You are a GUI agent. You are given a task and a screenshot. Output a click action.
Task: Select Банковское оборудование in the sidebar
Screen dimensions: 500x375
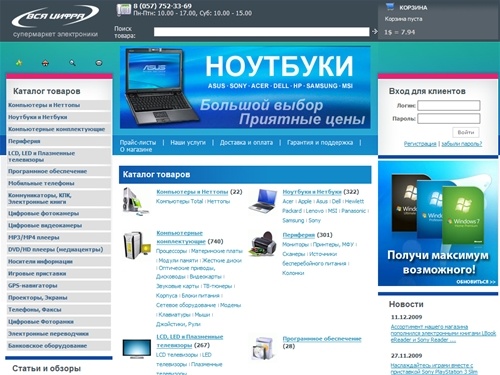tap(59, 346)
